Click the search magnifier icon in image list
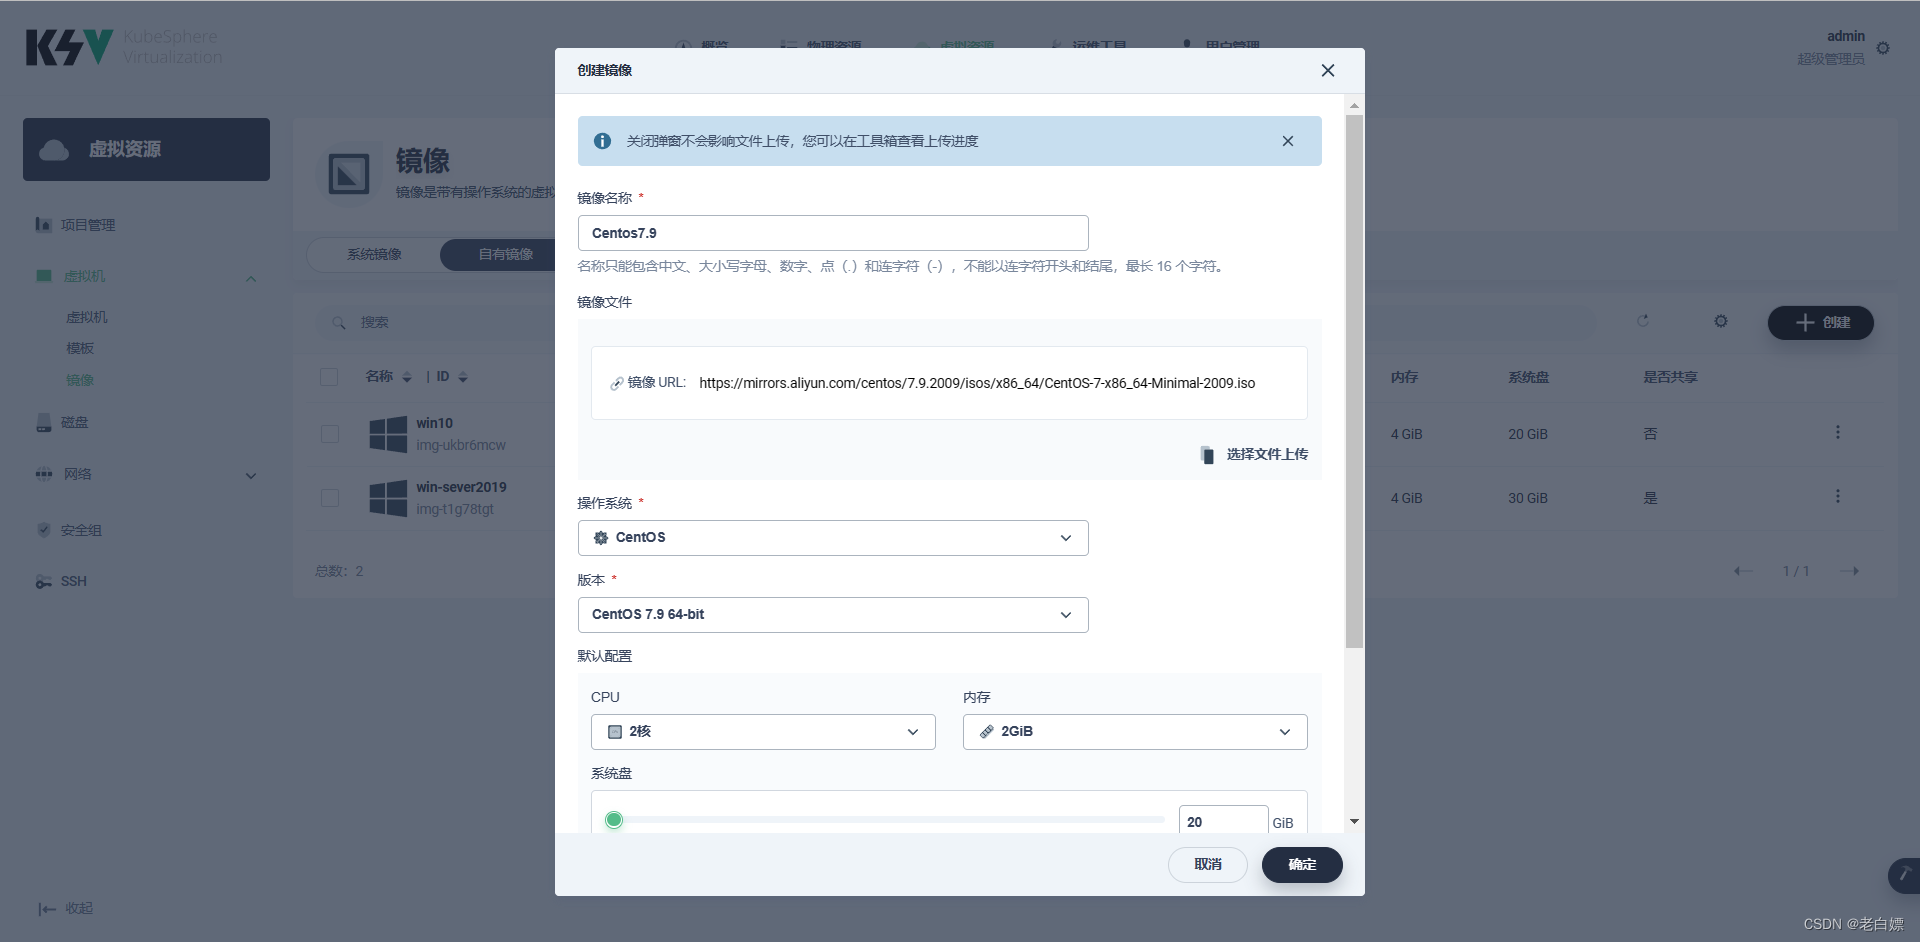Viewport: 1920px width, 942px height. (339, 322)
